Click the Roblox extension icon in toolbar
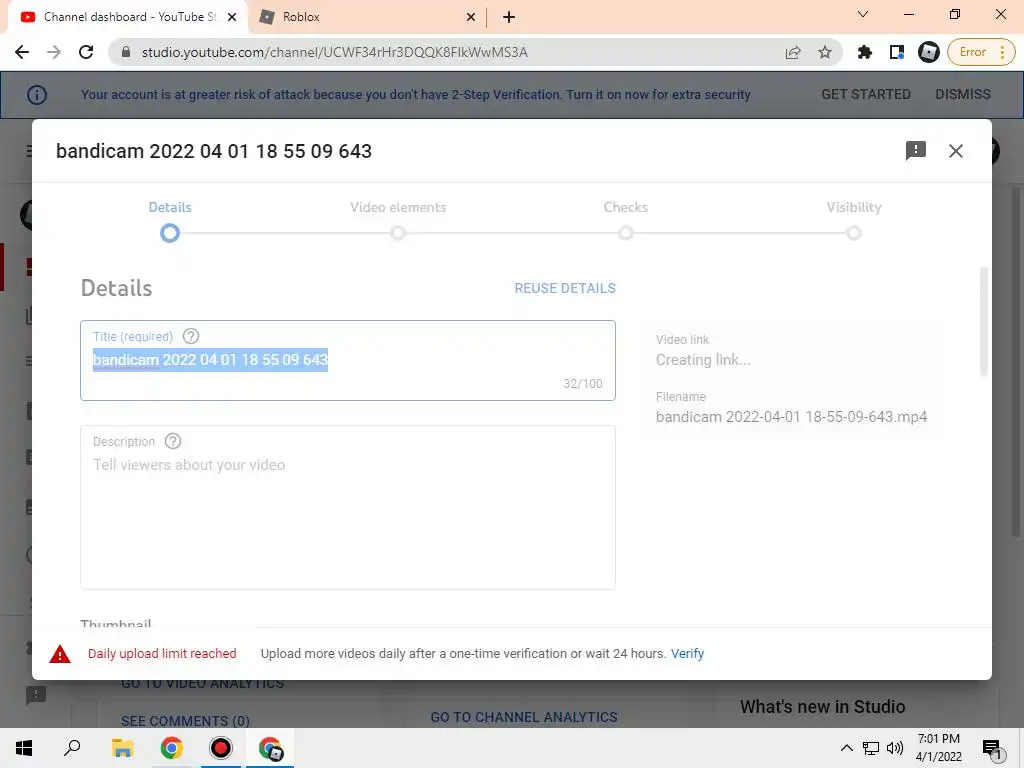Viewport: 1024px width, 768px height. [x=929, y=52]
